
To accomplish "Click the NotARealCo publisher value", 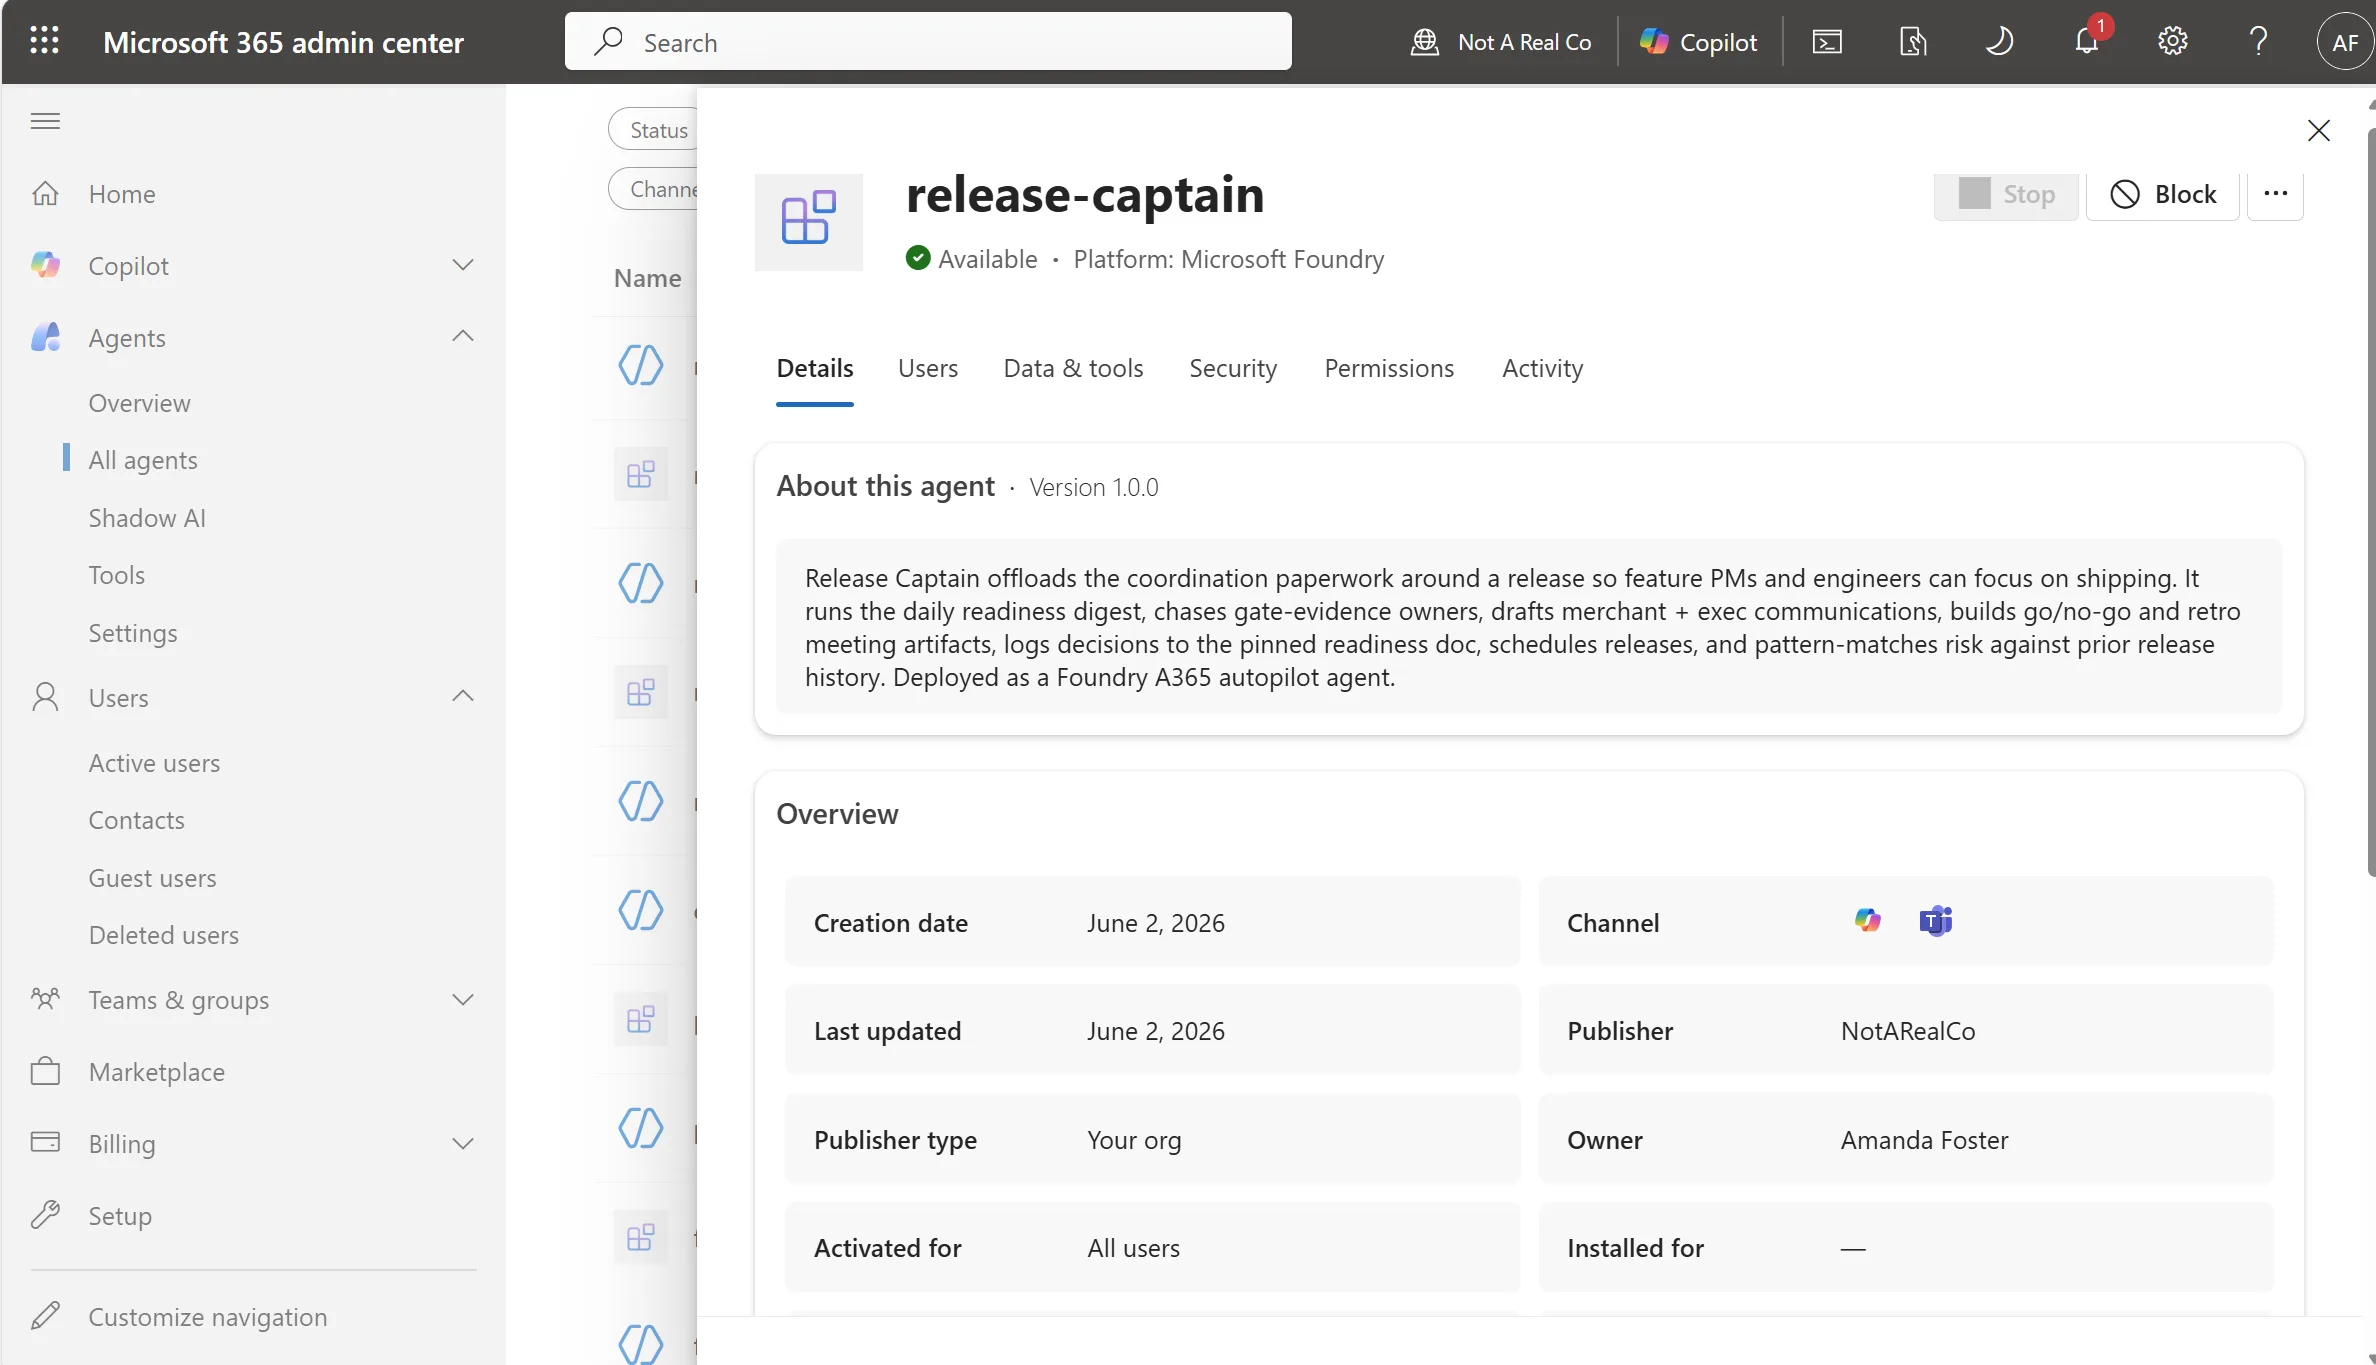I will click(x=1908, y=1031).
